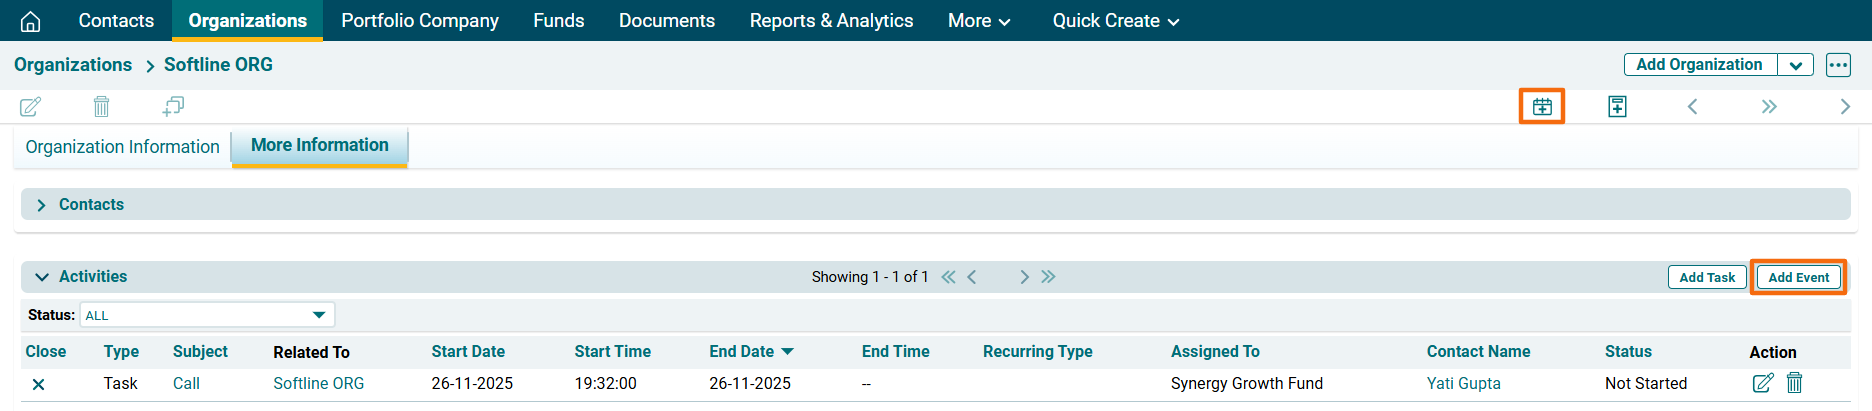Open the Quick Create menu
Screen dimensions: 1872x411
(1115, 21)
